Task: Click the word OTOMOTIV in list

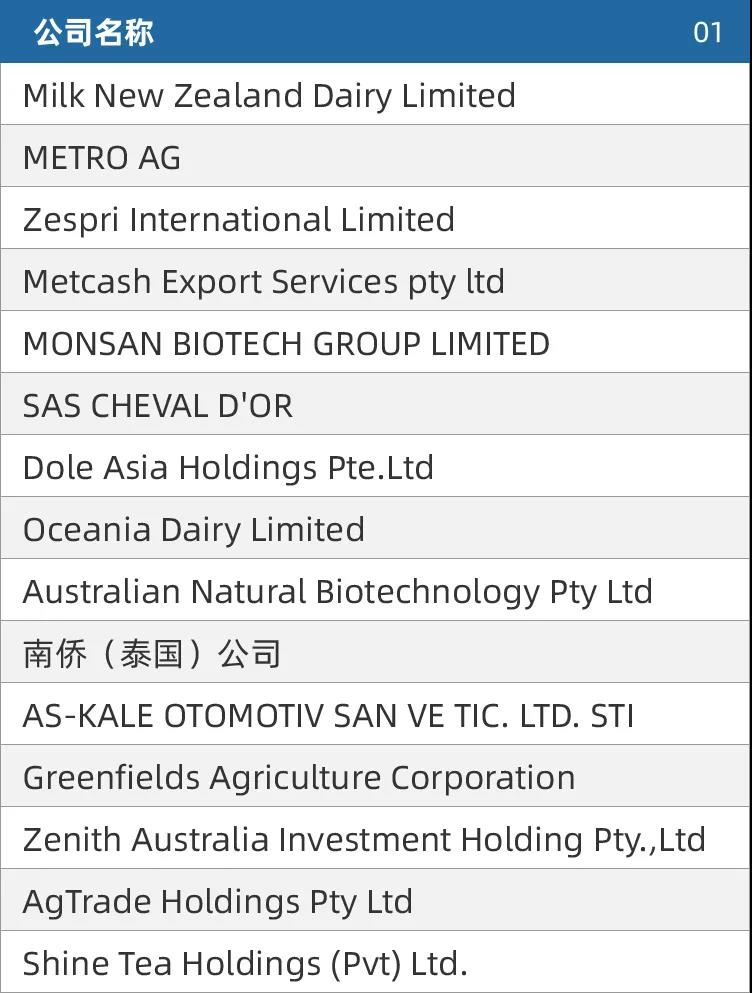Action: click(245, 716)
